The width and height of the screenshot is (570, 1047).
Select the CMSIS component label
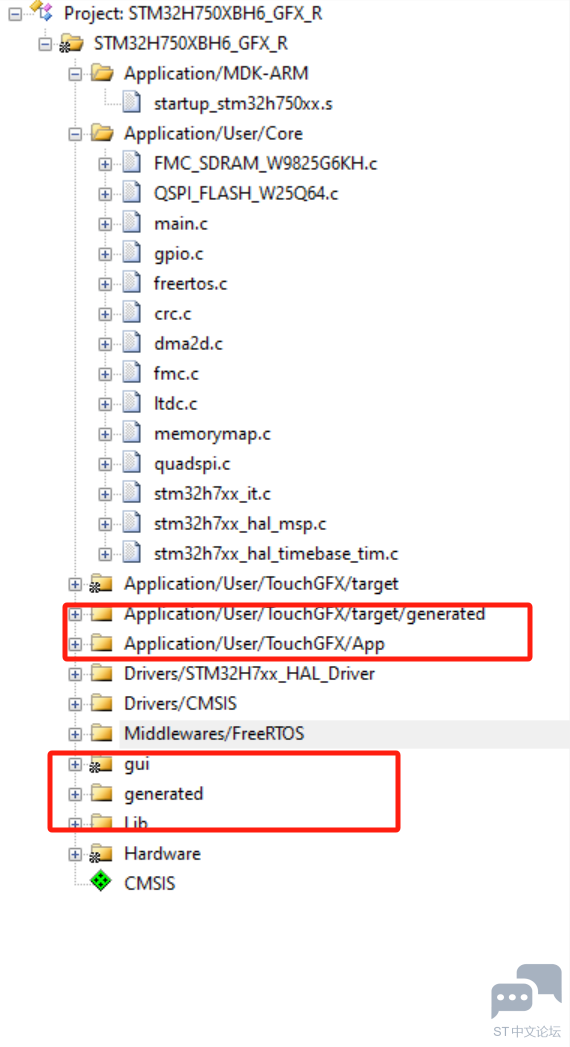coord(150,883)
